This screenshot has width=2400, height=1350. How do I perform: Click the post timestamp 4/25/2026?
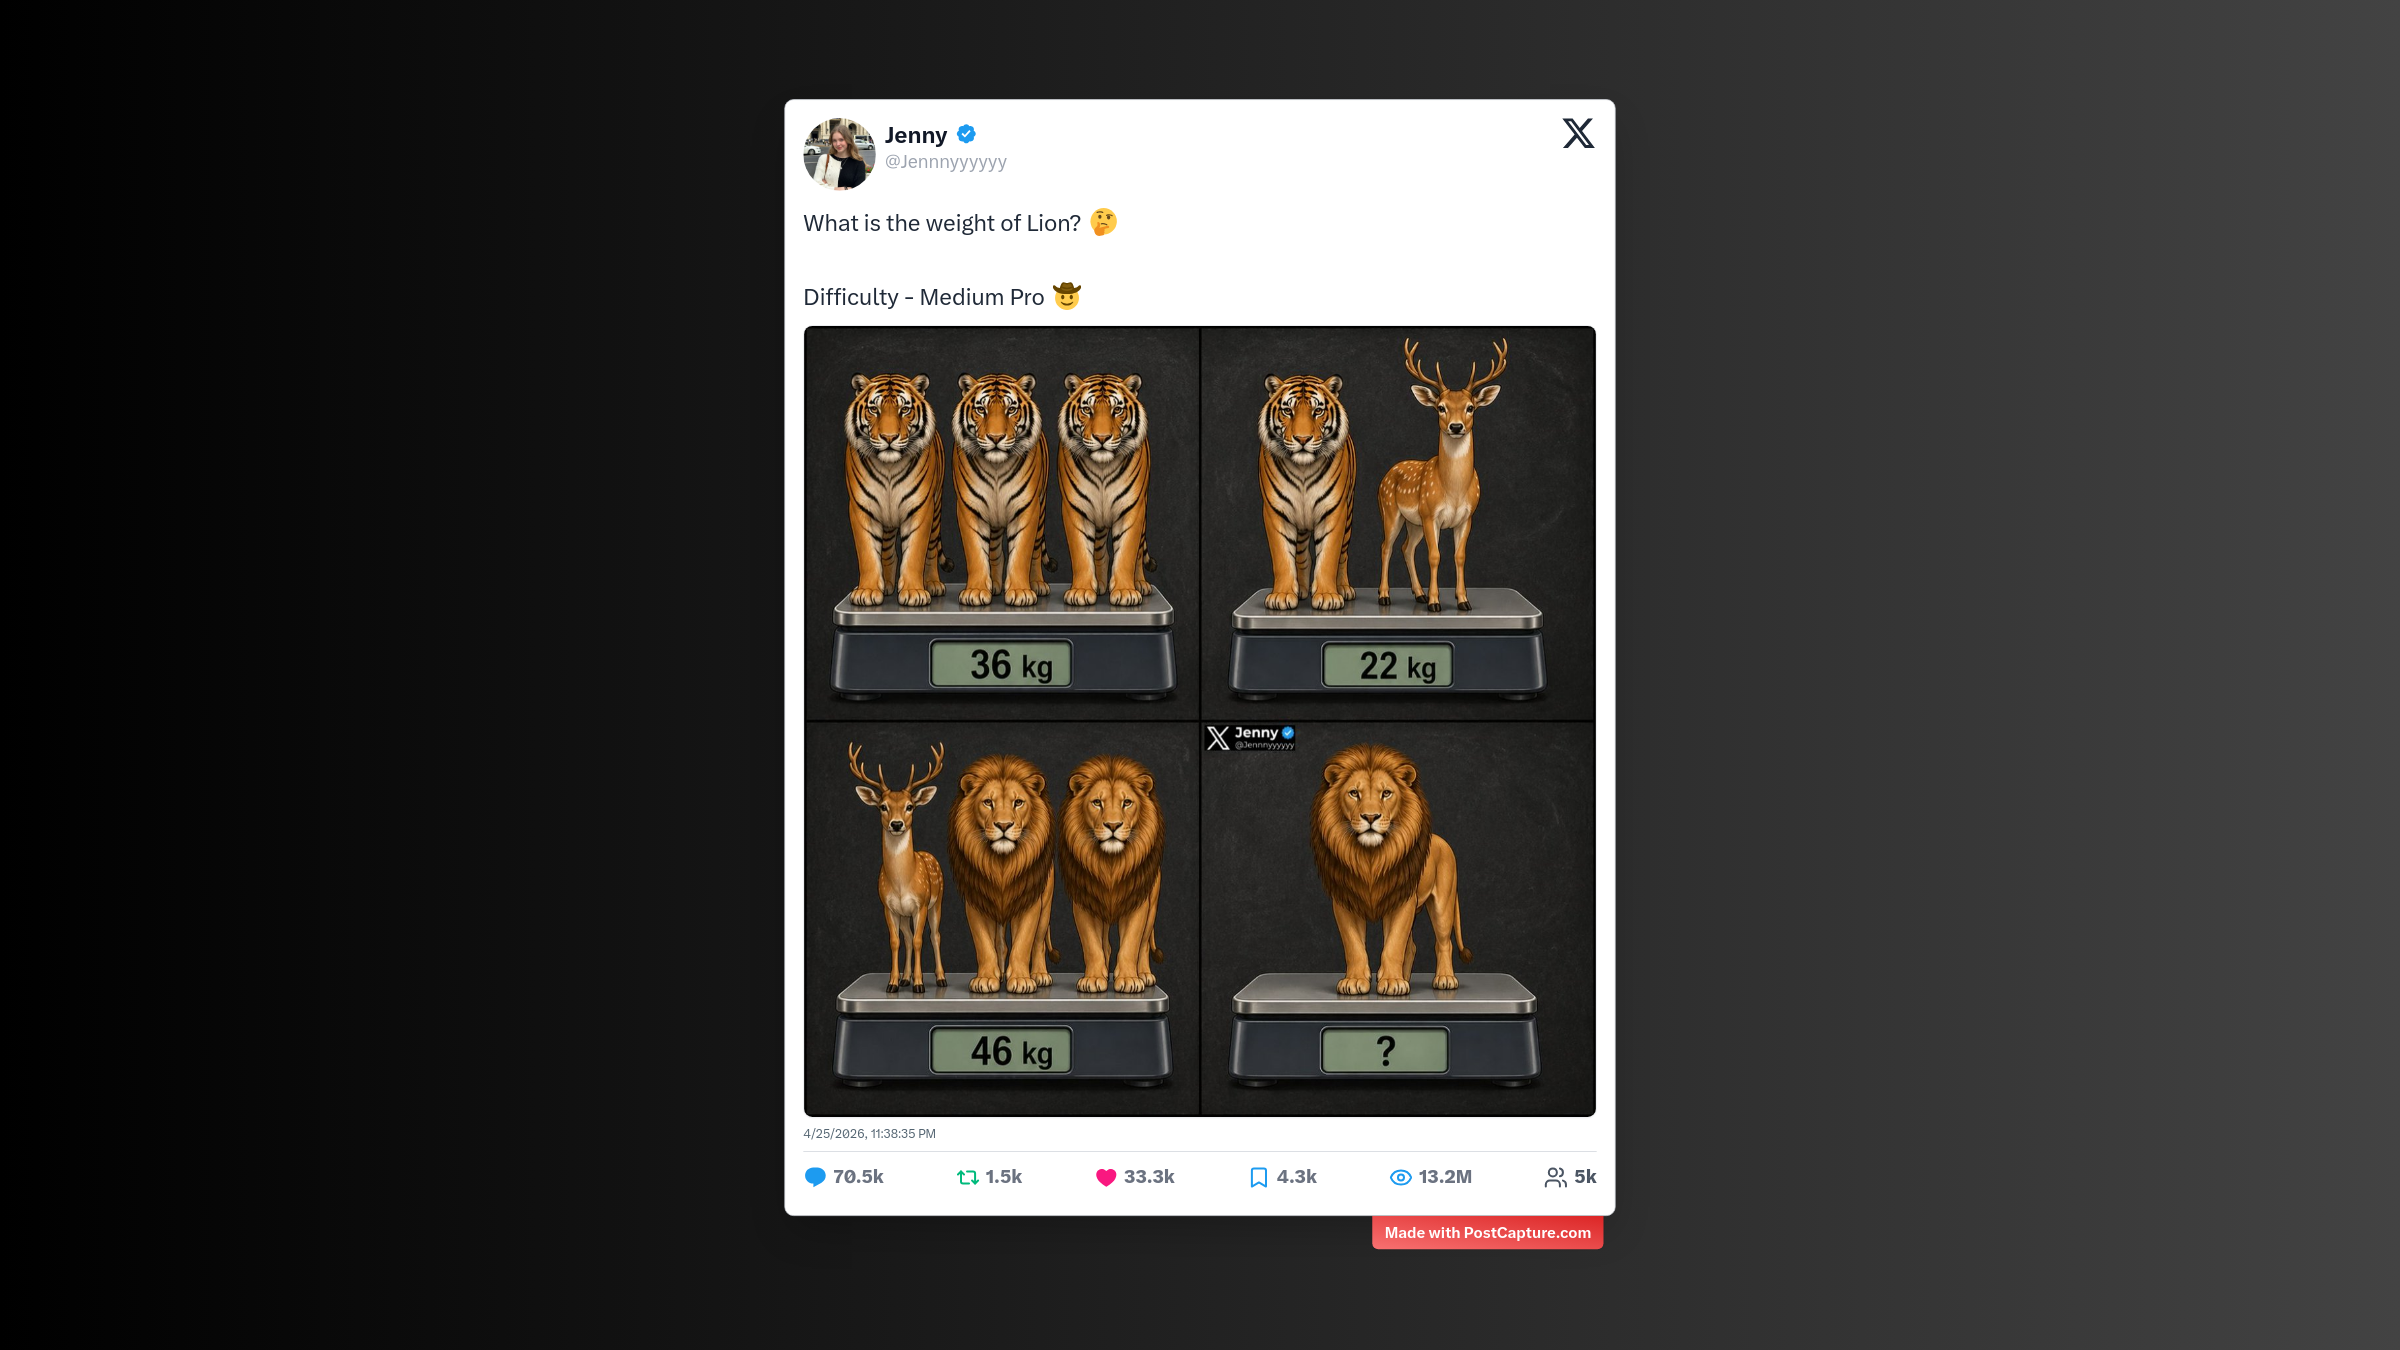(x=869, y=1134)
